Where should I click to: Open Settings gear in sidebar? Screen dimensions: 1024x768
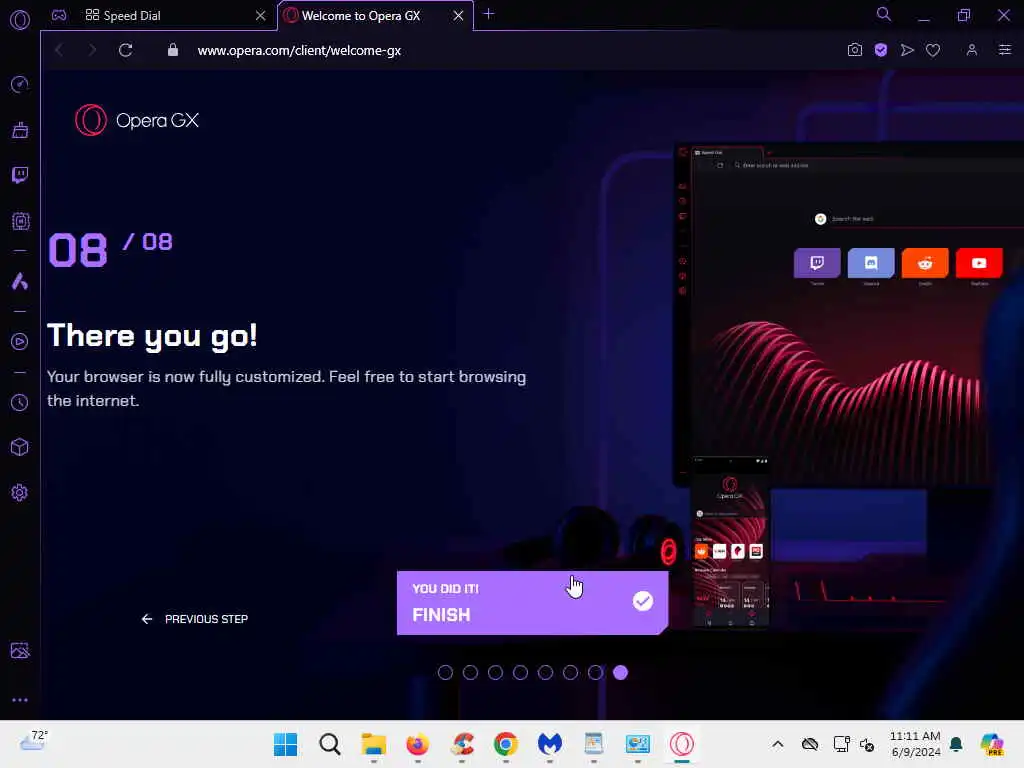(x=20, y=492)
